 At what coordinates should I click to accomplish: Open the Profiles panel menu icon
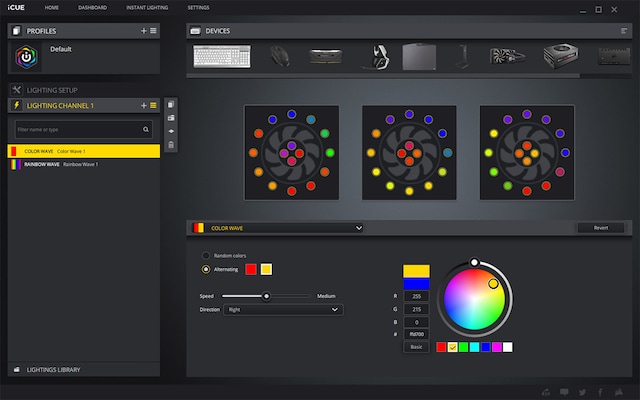click(x=153, y=31)
